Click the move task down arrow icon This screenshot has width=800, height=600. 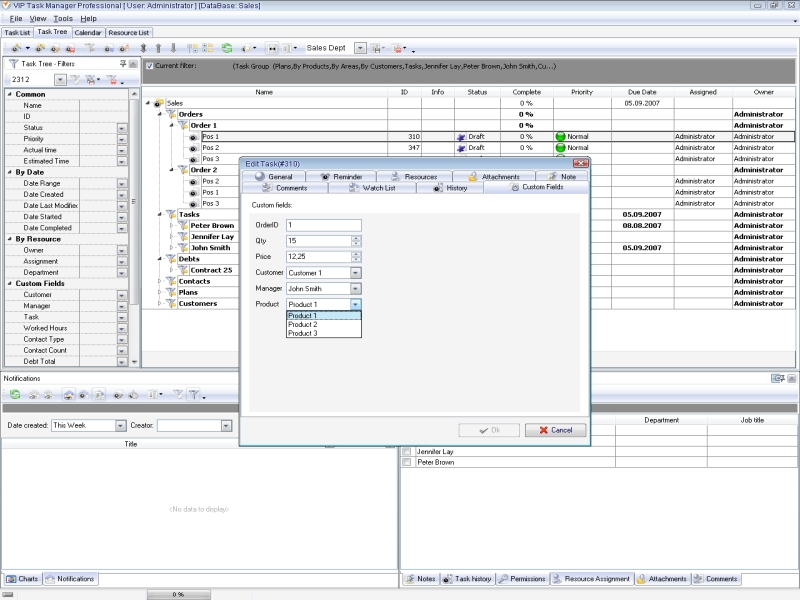[172, 48]
